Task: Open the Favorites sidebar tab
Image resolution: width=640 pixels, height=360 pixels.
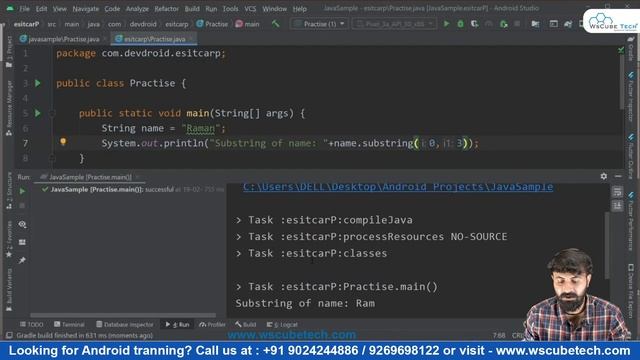Action: [9, 239]
